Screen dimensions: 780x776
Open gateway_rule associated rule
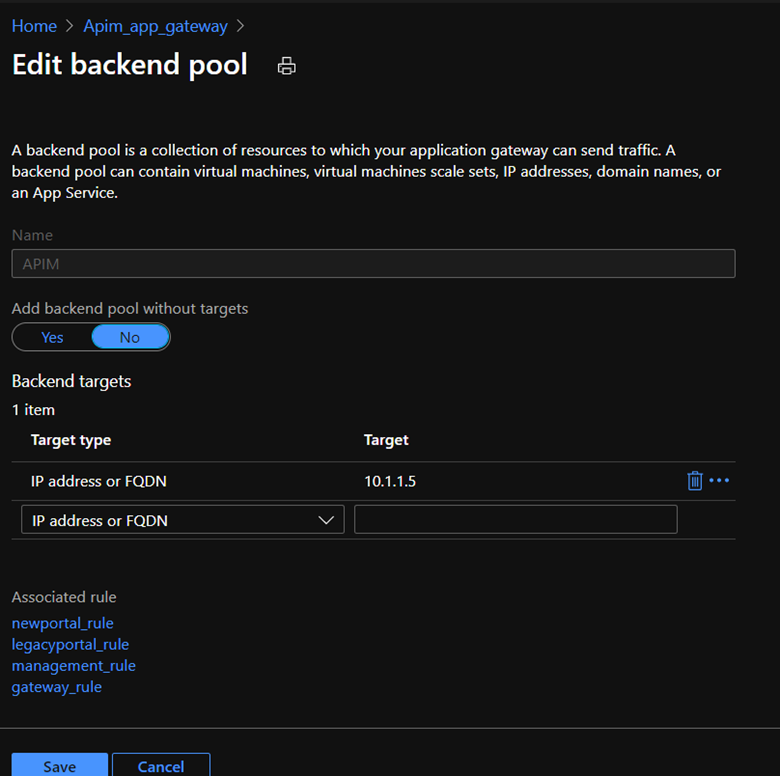pyautogui.click(x=57, y=687)
